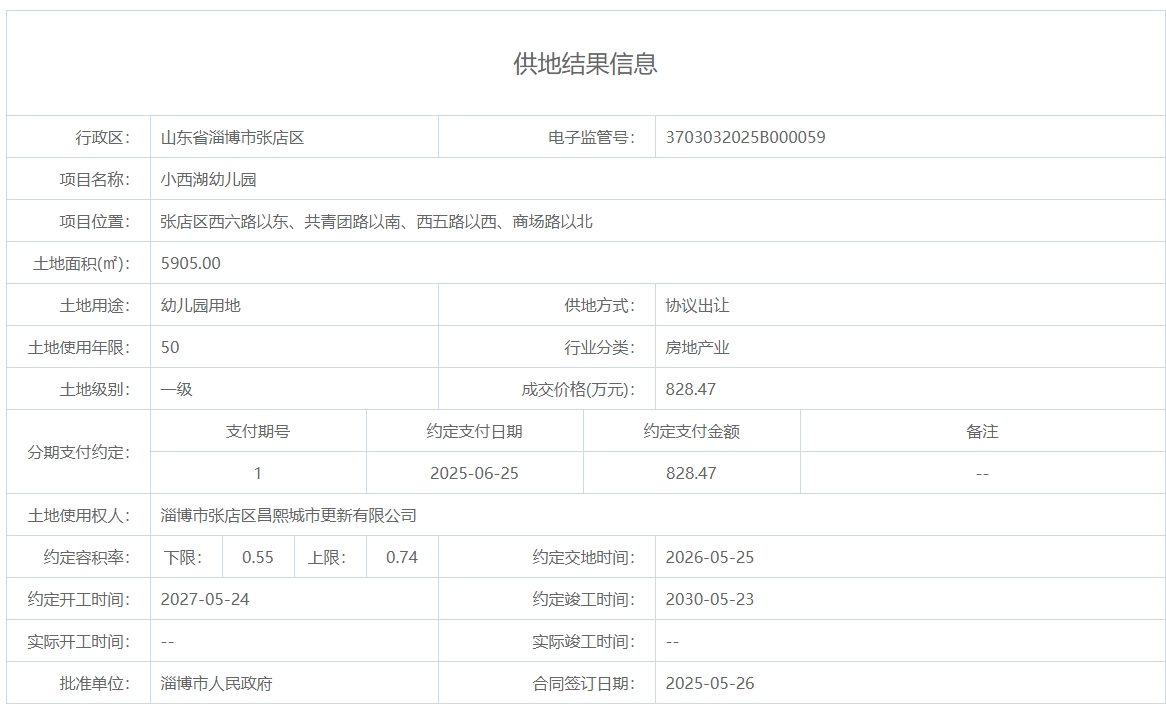Select the payment date '2025-06-25'
The height and width of the screenshot is (704, 1166).
click(474, 474)
